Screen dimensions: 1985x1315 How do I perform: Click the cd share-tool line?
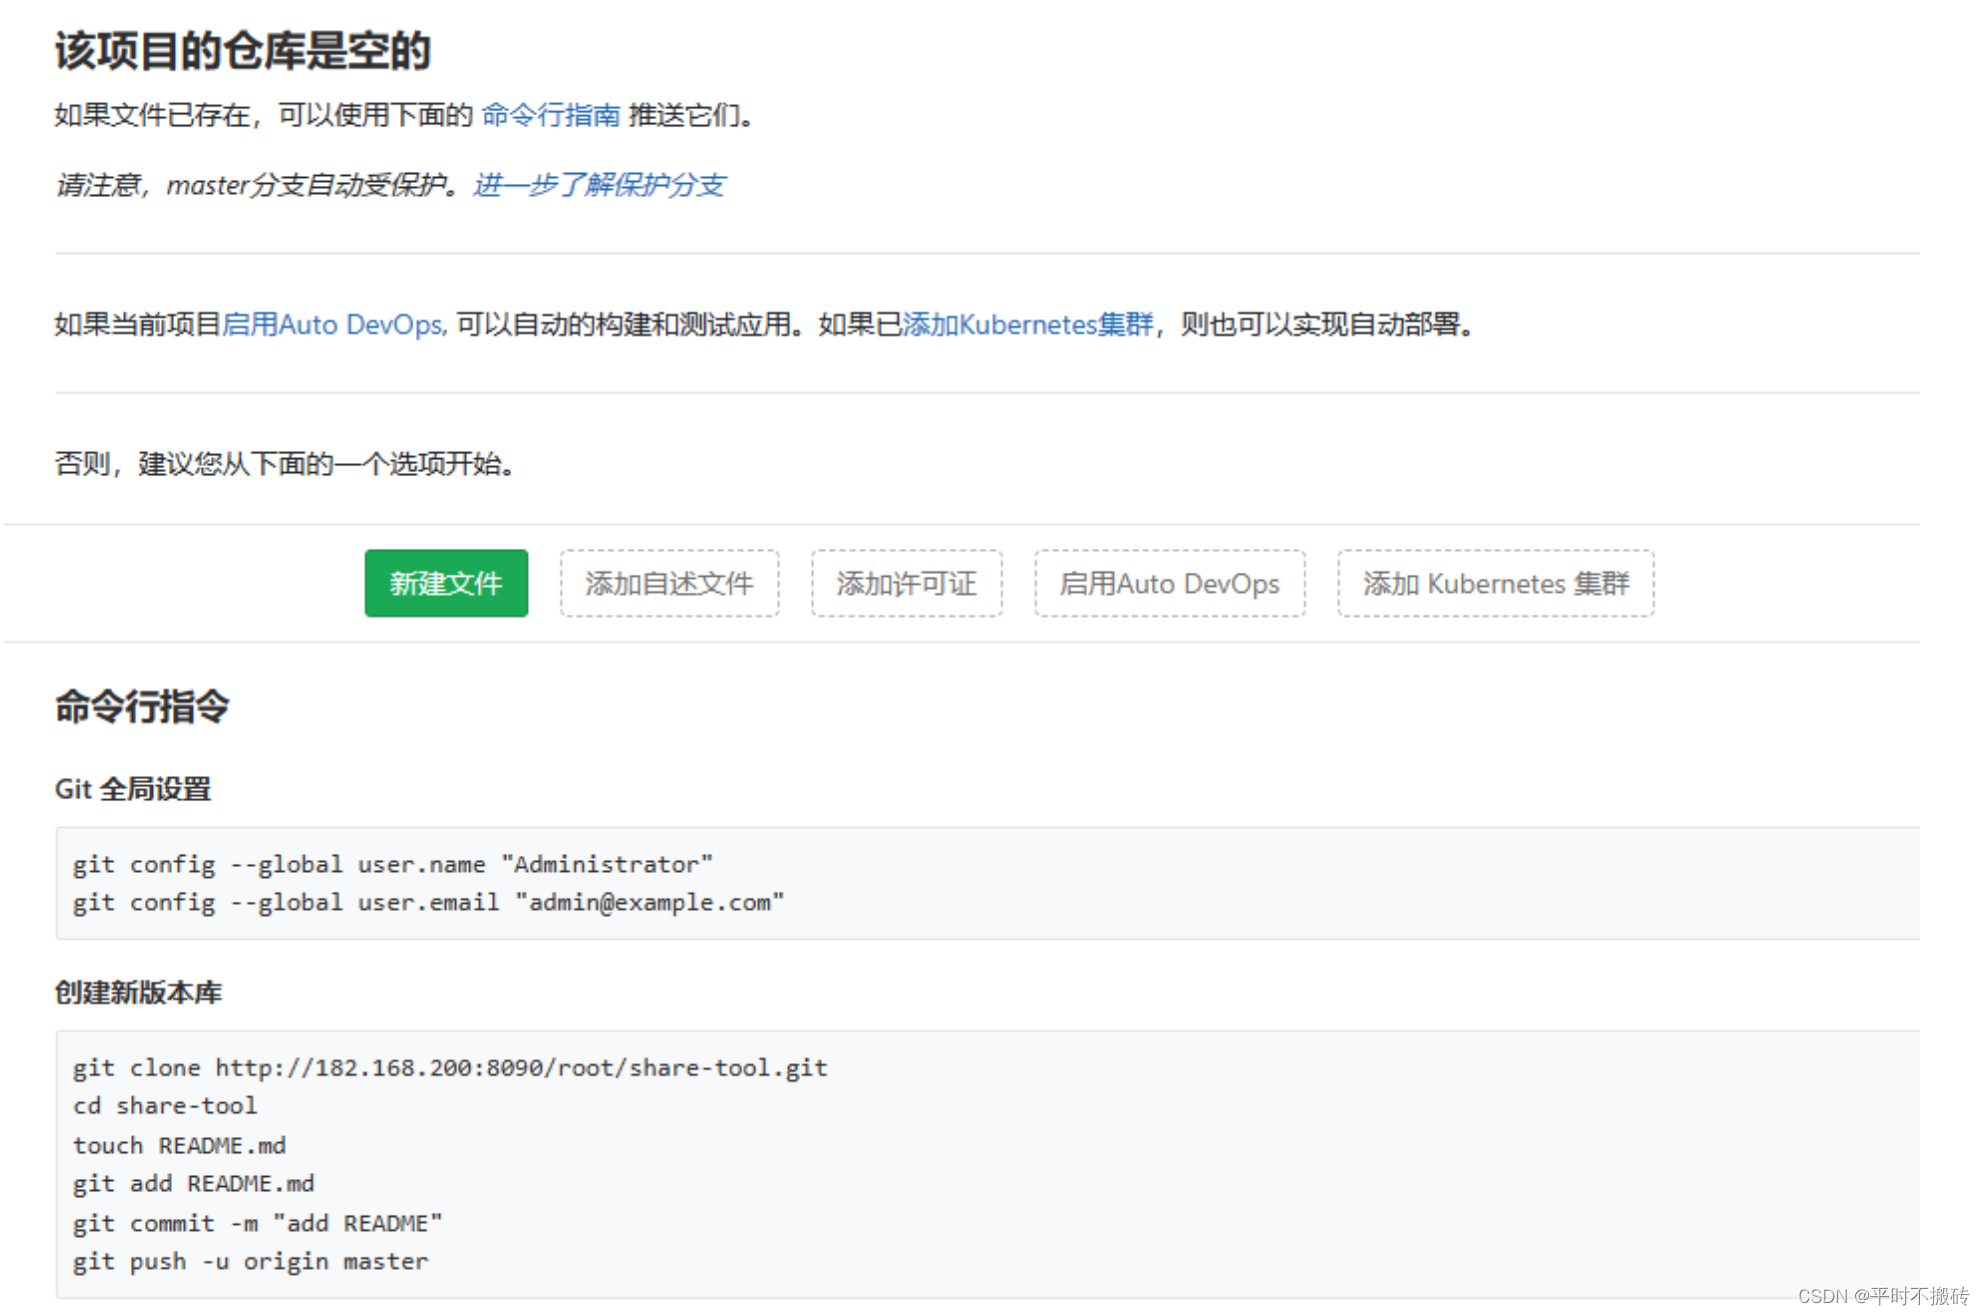(165, 1106)
